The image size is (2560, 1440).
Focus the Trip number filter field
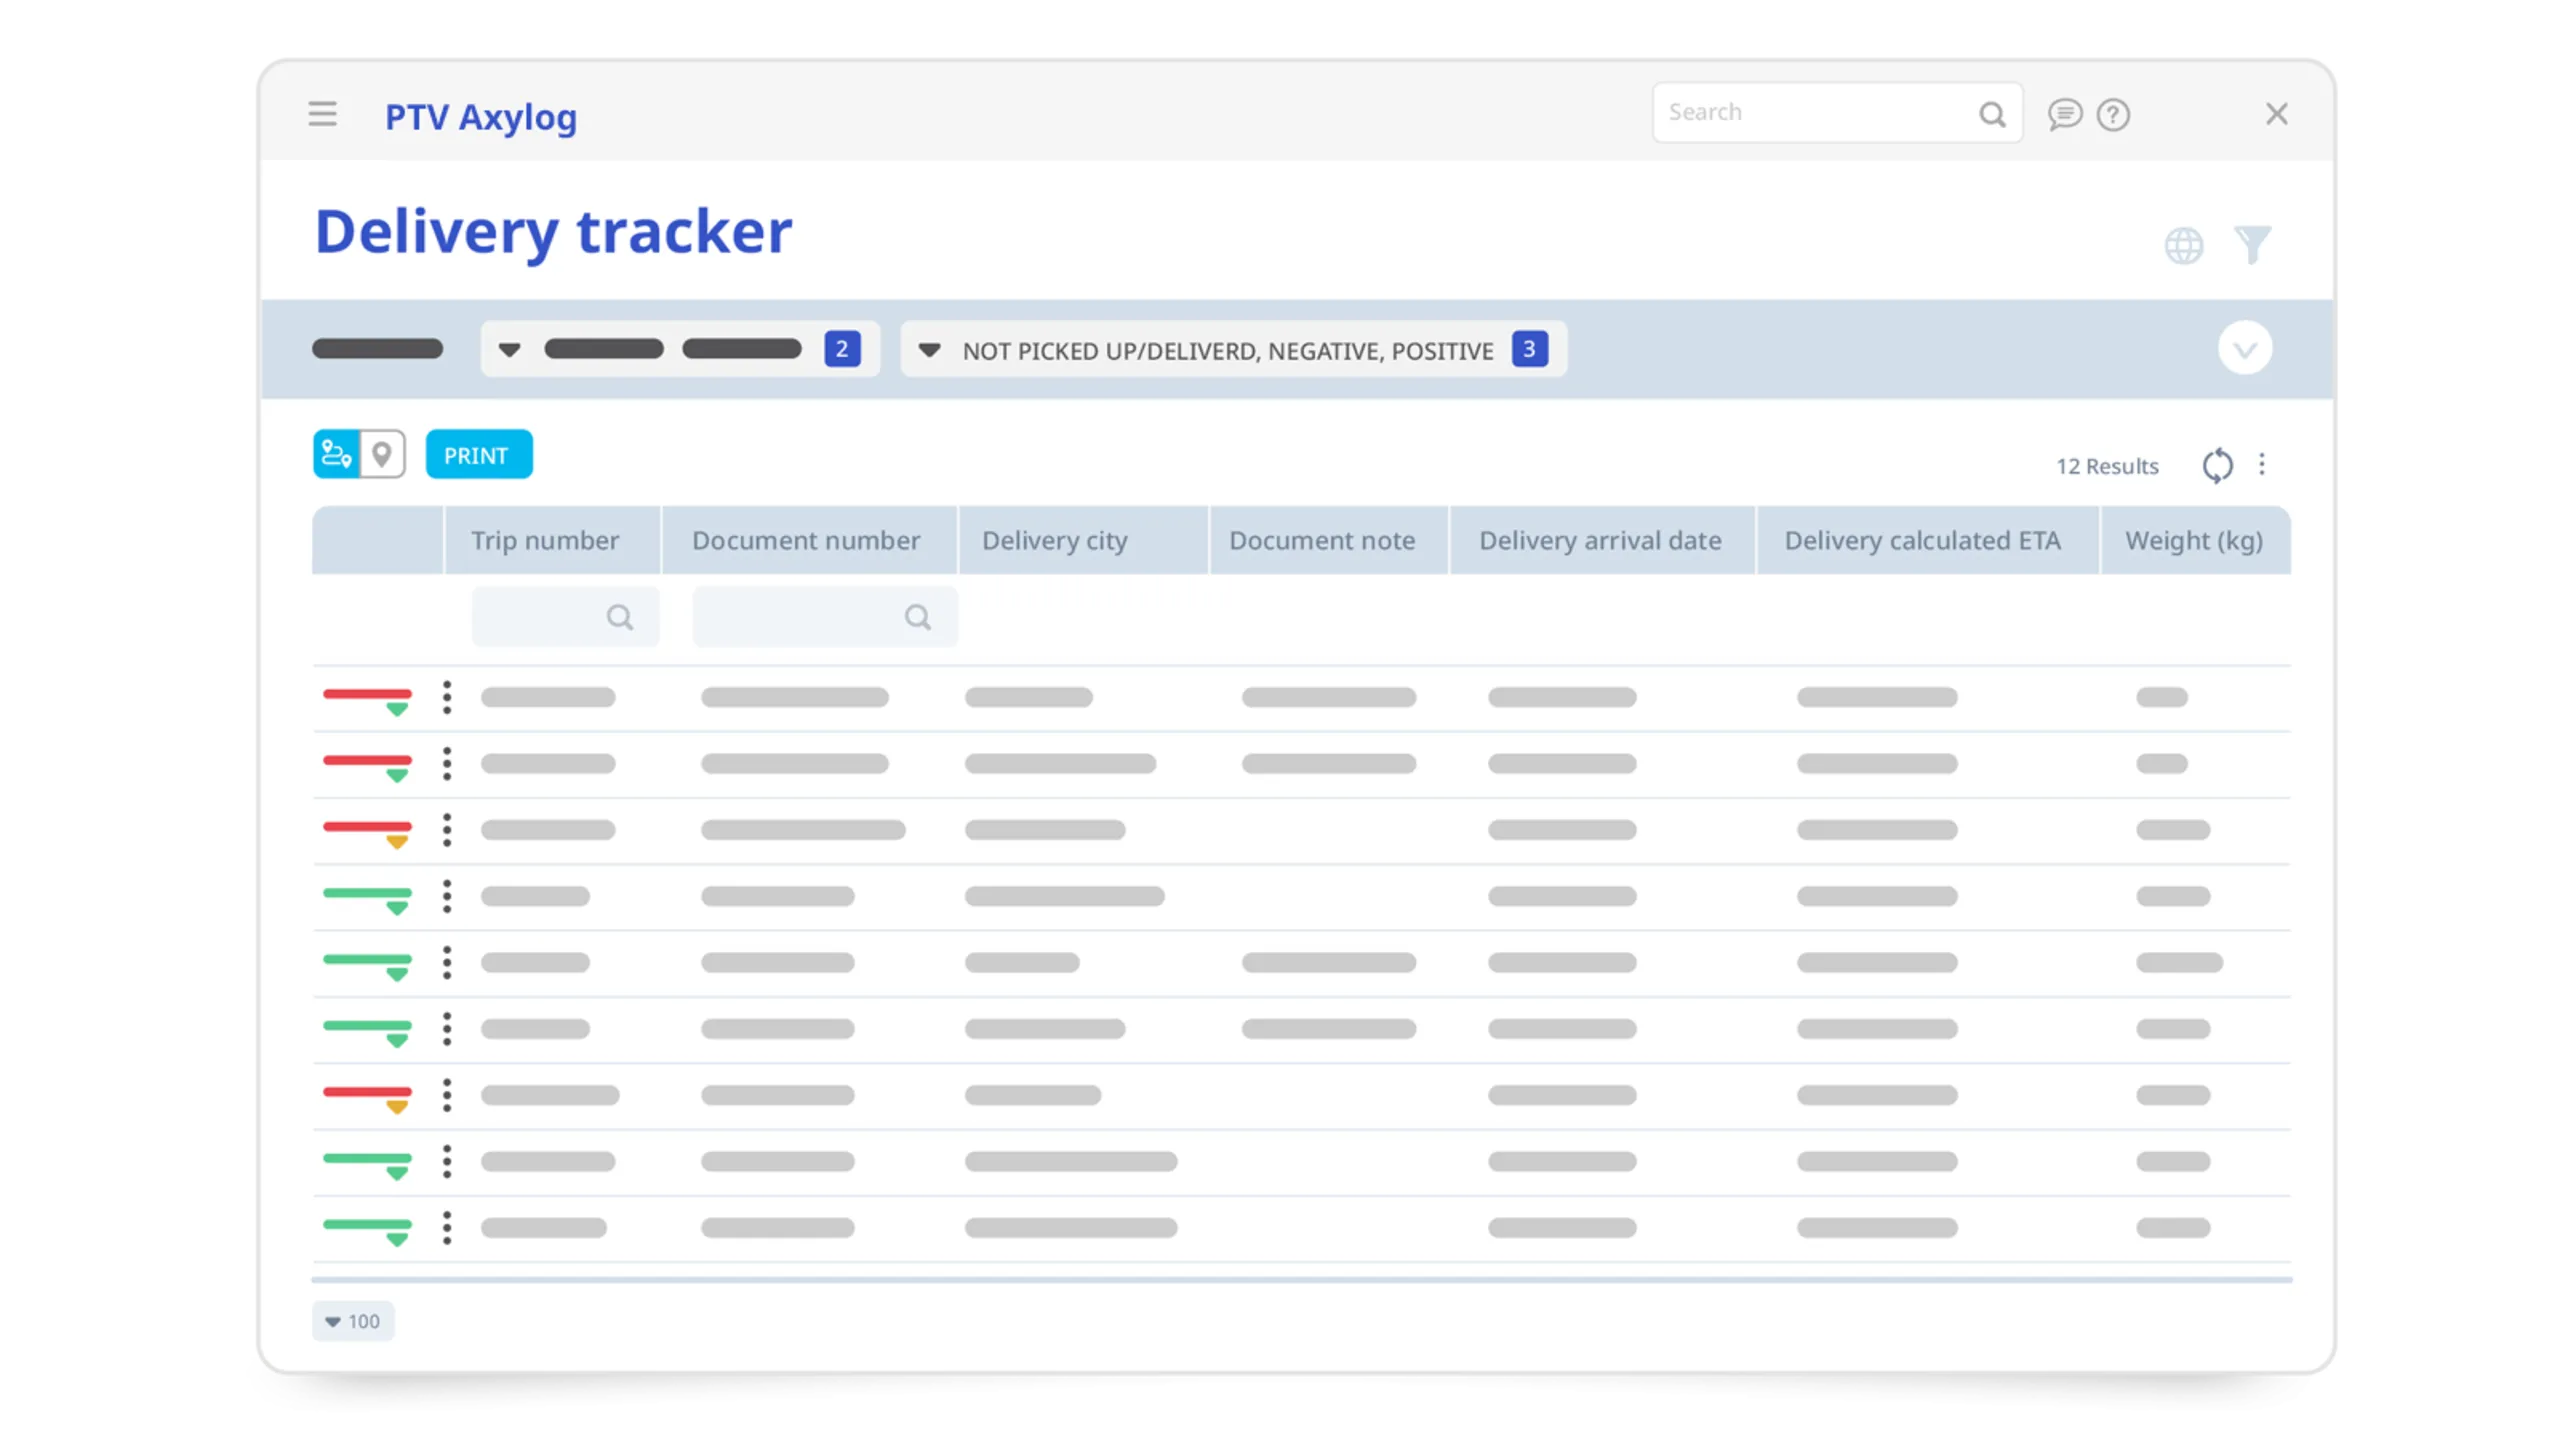point(565,617)
